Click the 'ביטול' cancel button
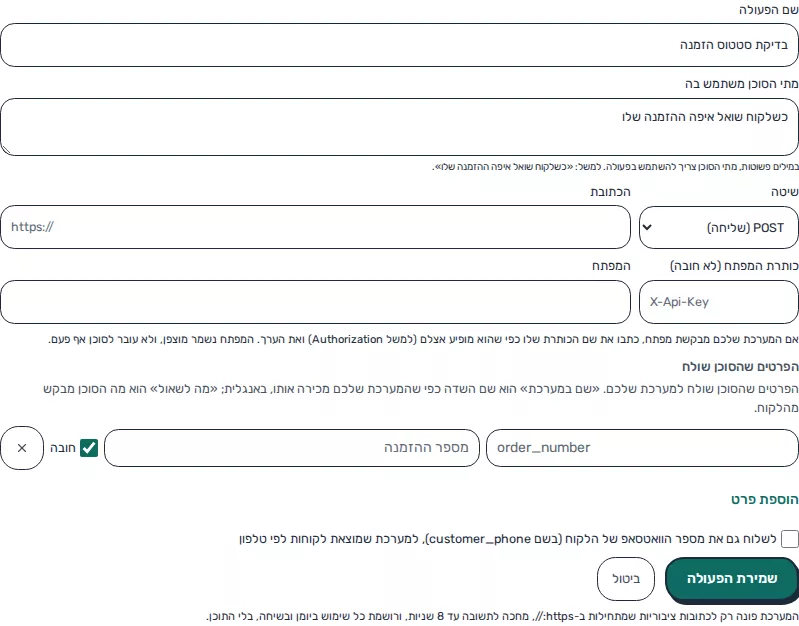799x626 pixels. pyautogui.click(x=626, y=579)
